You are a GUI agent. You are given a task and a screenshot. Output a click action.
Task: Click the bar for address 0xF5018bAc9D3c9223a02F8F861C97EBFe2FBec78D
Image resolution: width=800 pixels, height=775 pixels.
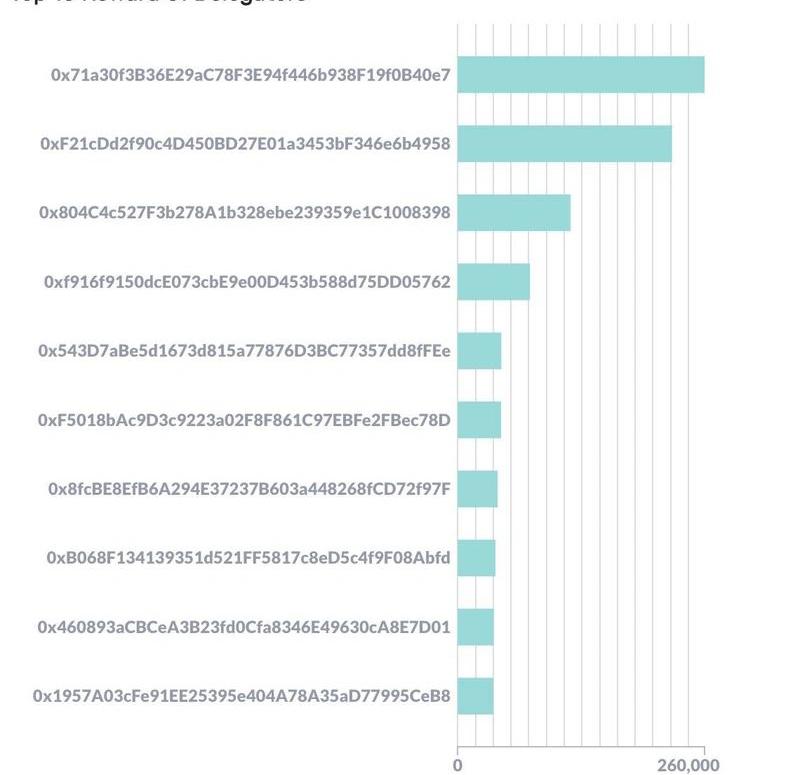(479, 420)
